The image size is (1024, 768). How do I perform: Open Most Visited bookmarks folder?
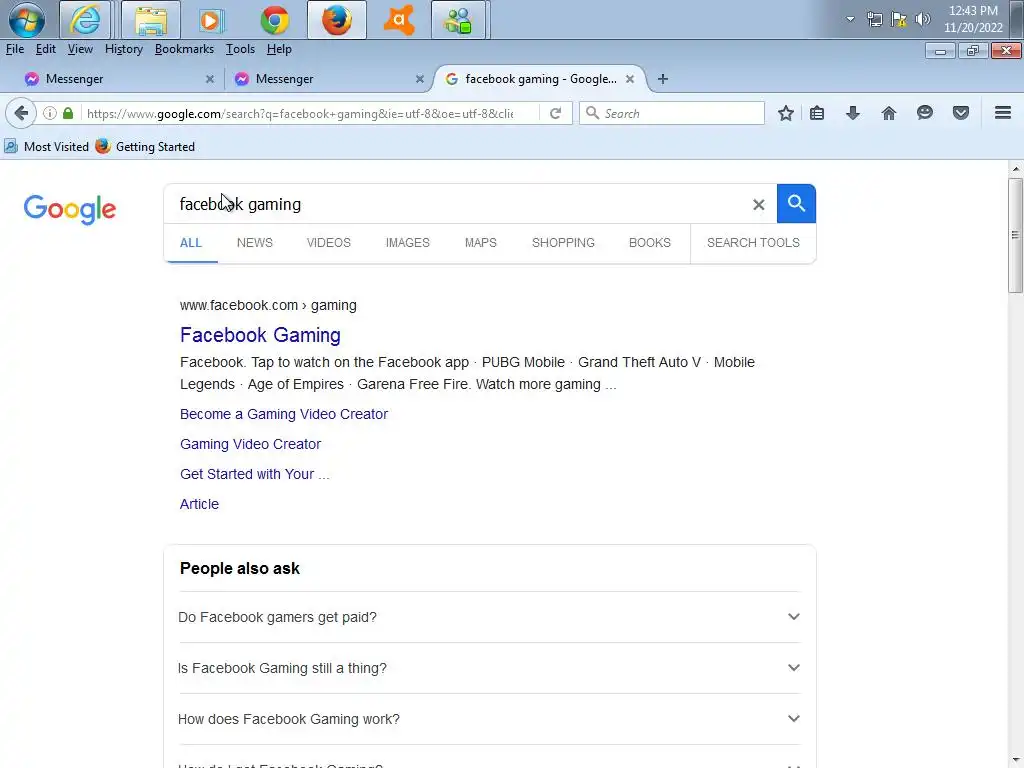click(x=46, y=146)
